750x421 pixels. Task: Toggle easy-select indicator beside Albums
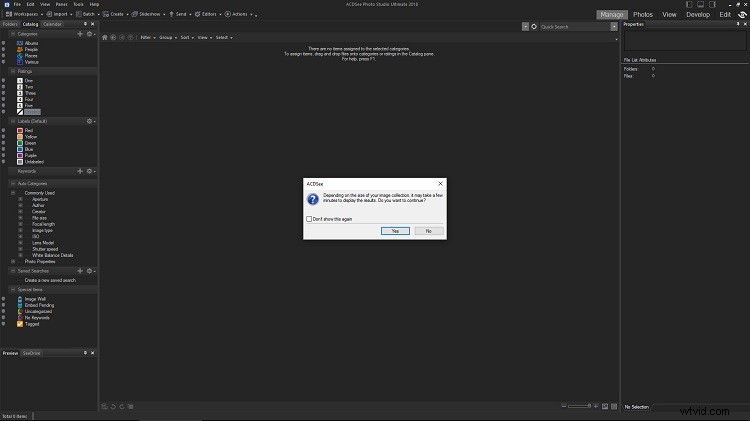pyautogui.click(x=4, y=43)
